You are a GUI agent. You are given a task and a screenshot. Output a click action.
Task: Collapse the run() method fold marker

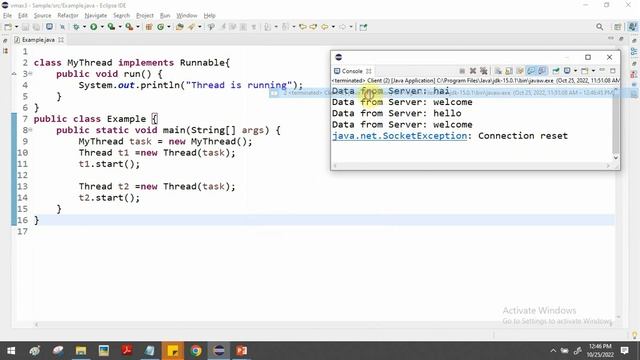(30, 74)
